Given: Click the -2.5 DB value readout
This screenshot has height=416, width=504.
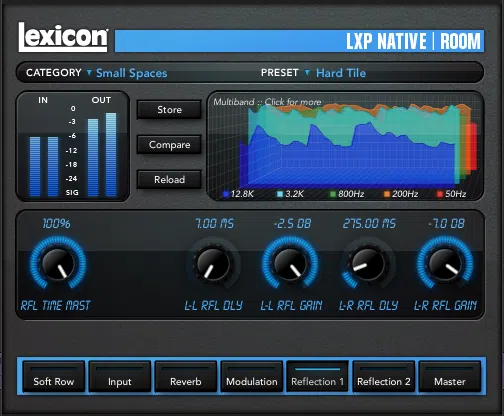Looking at the screenshot, I should click(292, 223).
